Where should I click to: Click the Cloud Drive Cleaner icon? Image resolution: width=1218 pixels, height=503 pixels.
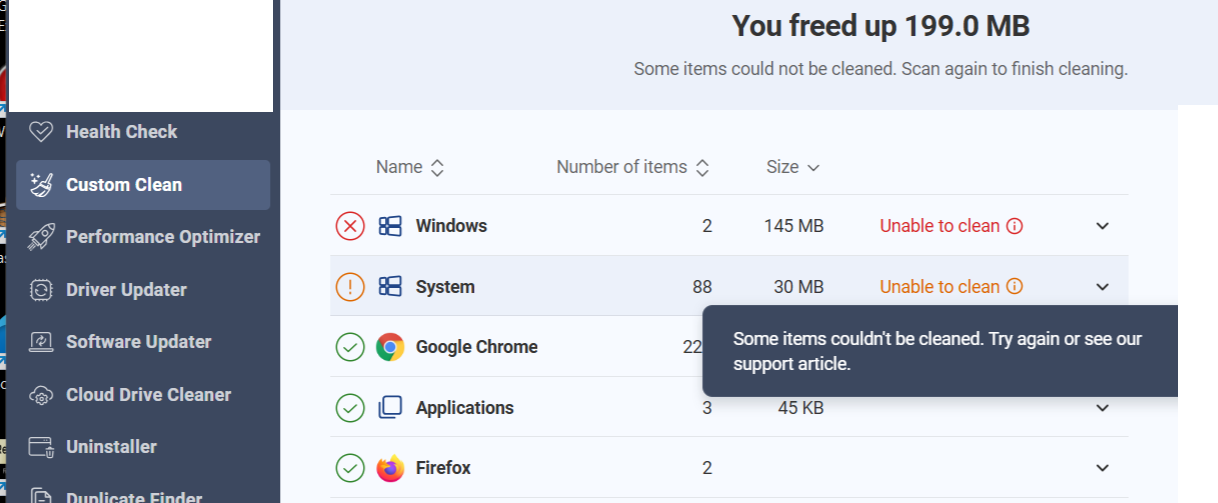[x=41, y=395]
